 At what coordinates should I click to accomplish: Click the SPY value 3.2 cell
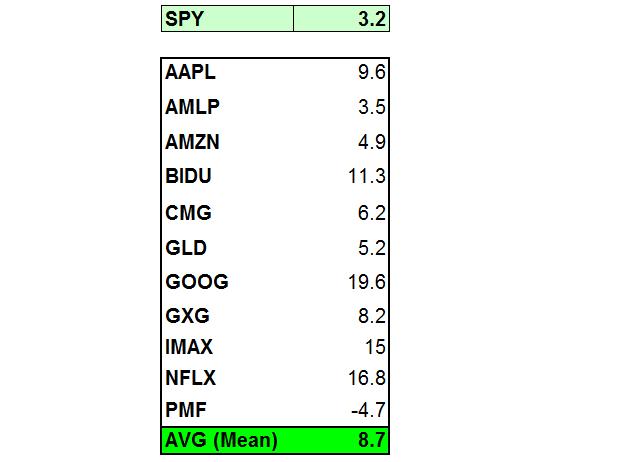tap(341, 19)
